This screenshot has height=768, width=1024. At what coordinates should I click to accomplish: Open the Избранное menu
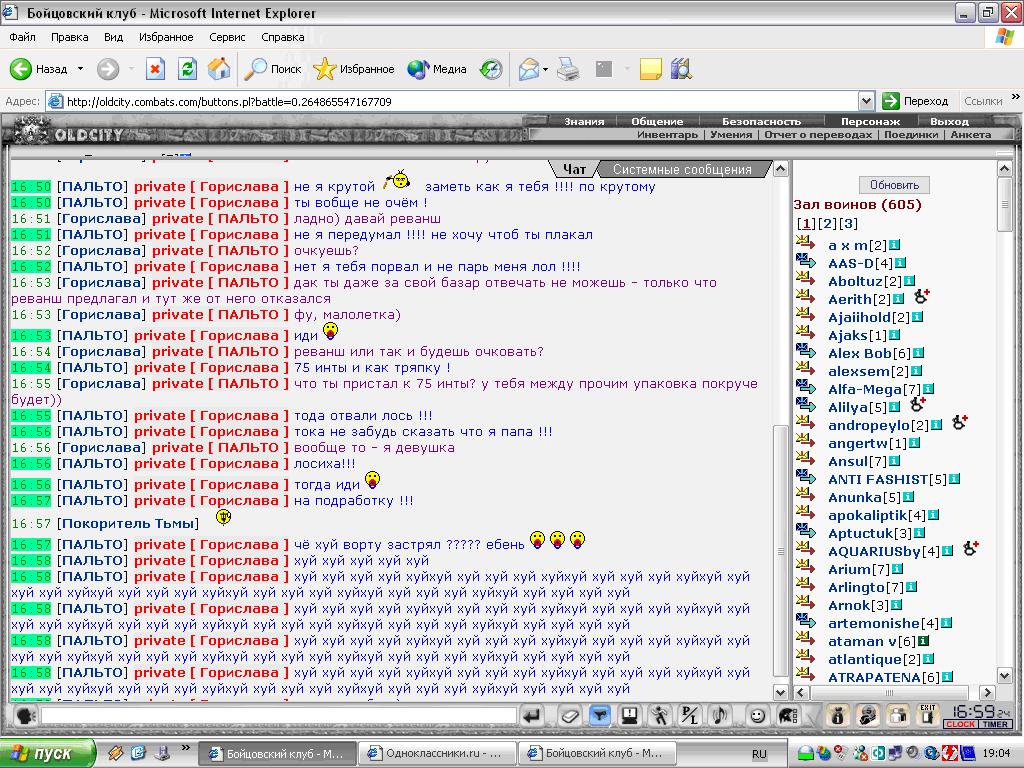(x=166, y=37)
